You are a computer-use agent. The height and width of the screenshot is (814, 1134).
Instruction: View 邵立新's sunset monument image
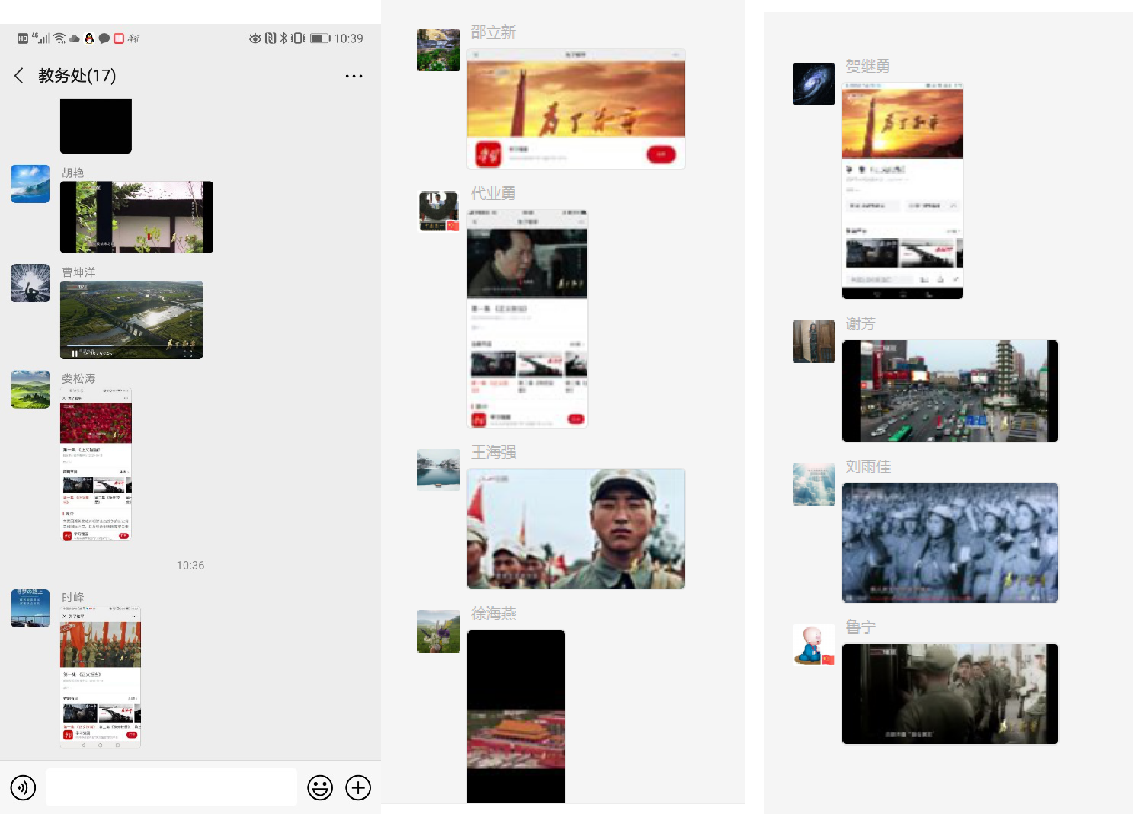tap(576, 109)
